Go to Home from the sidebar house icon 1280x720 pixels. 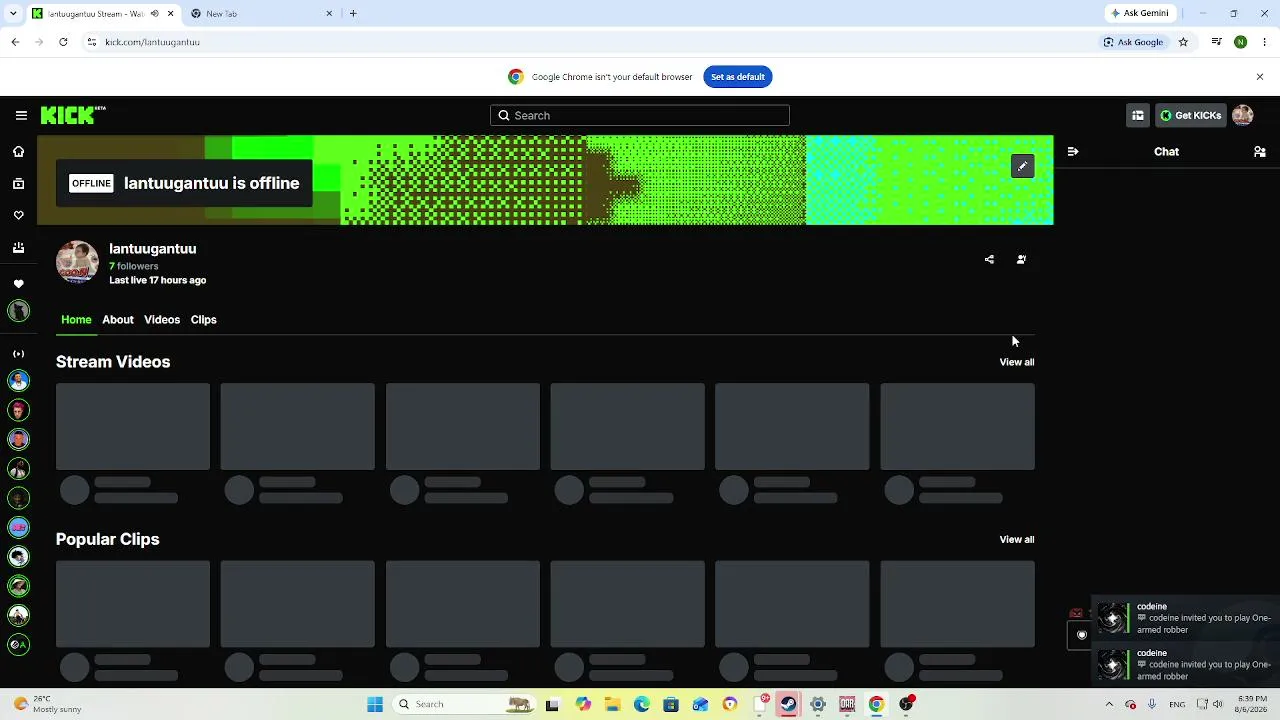18,152
